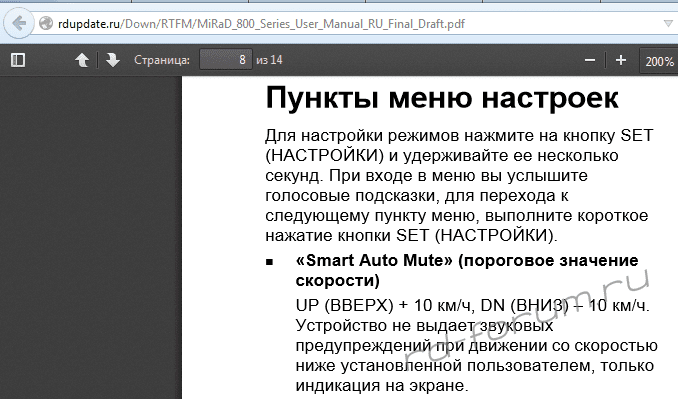Go to previous page with up arrow

click(x=82, y=60)
